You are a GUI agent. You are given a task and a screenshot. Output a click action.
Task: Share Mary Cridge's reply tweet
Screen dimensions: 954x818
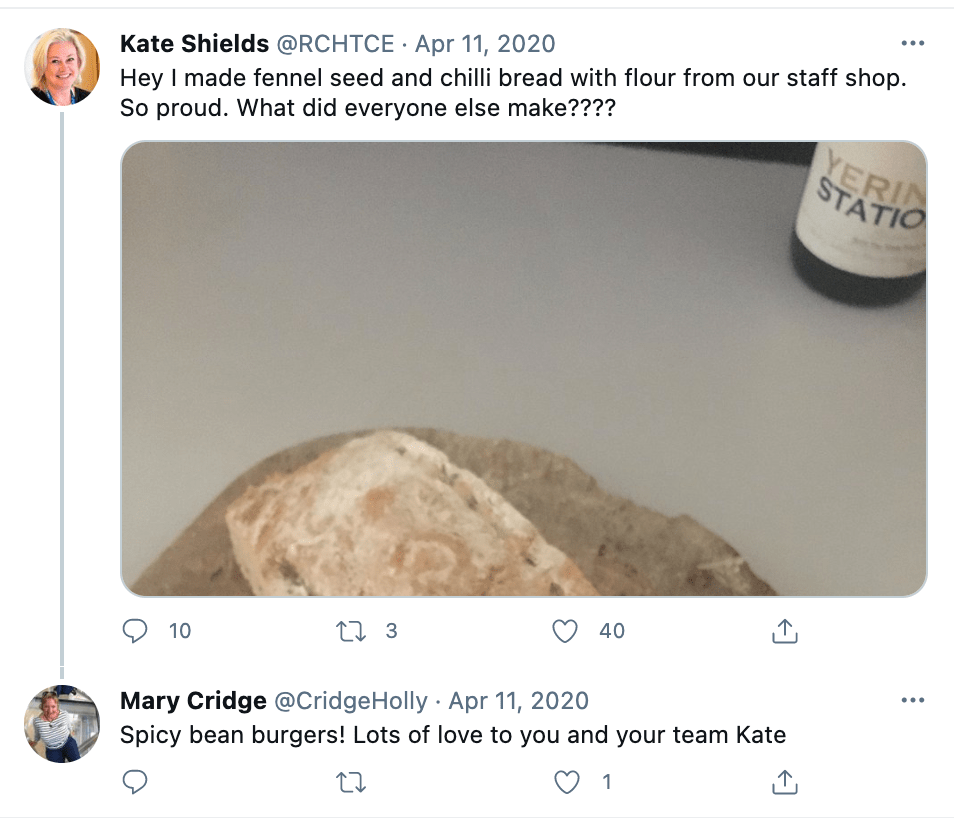pyautogui.click(x=785, y=782)
